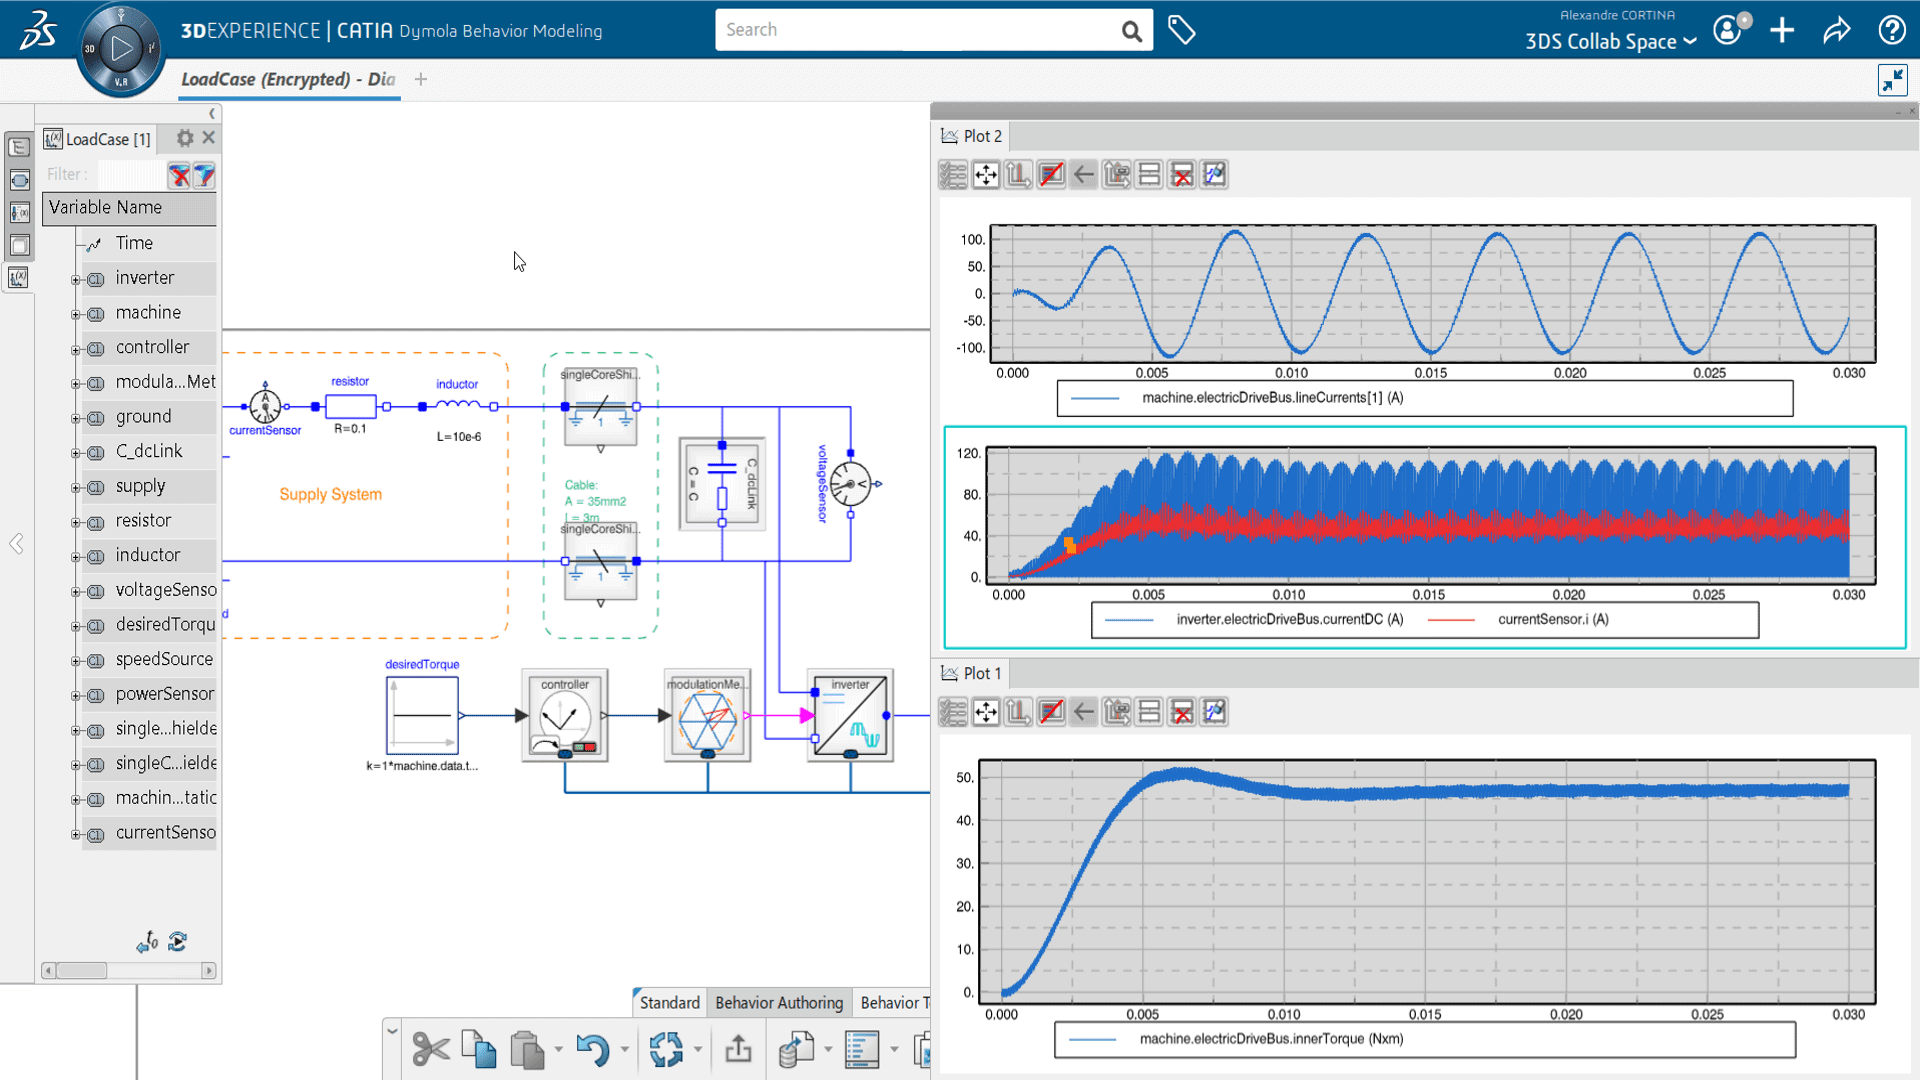
Task: Click the autoscale Y-axis icon in Plot 2
Action: coord(1017,174)
